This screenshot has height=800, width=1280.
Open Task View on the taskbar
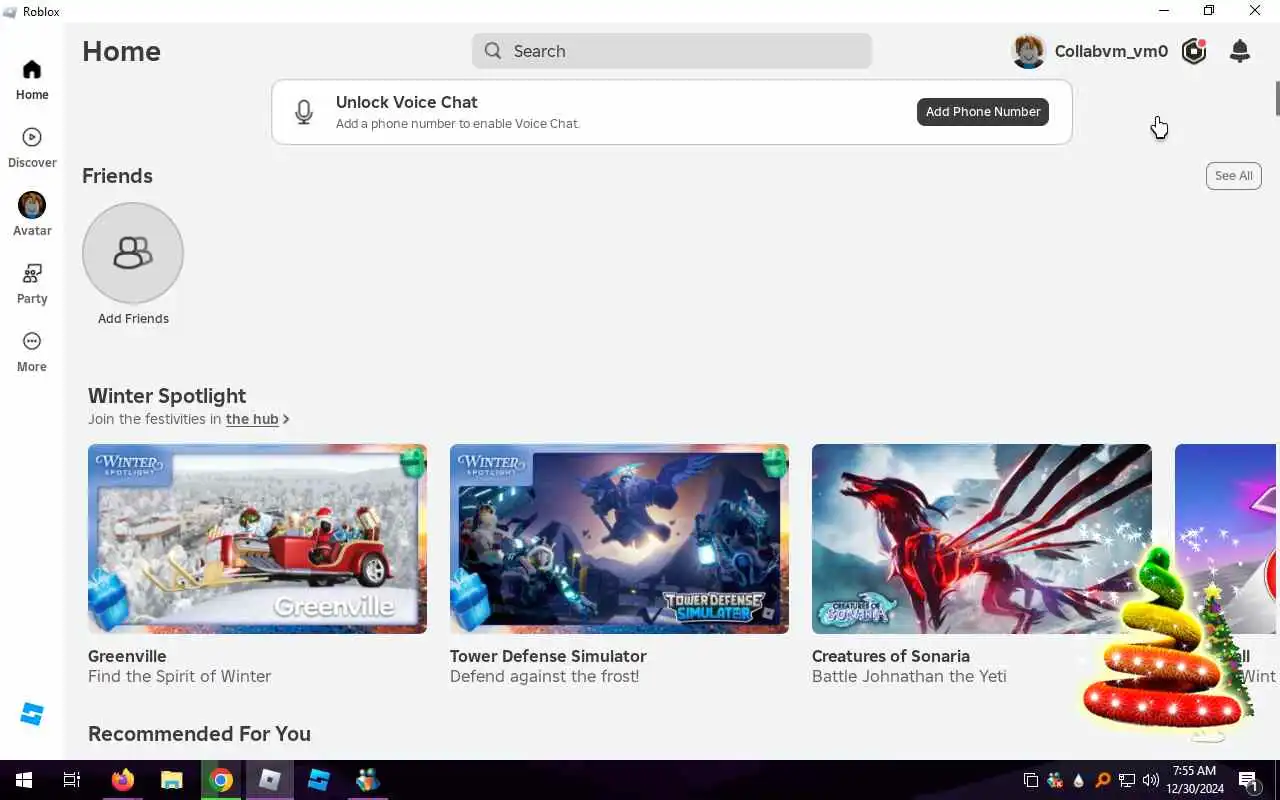point(72,780)
